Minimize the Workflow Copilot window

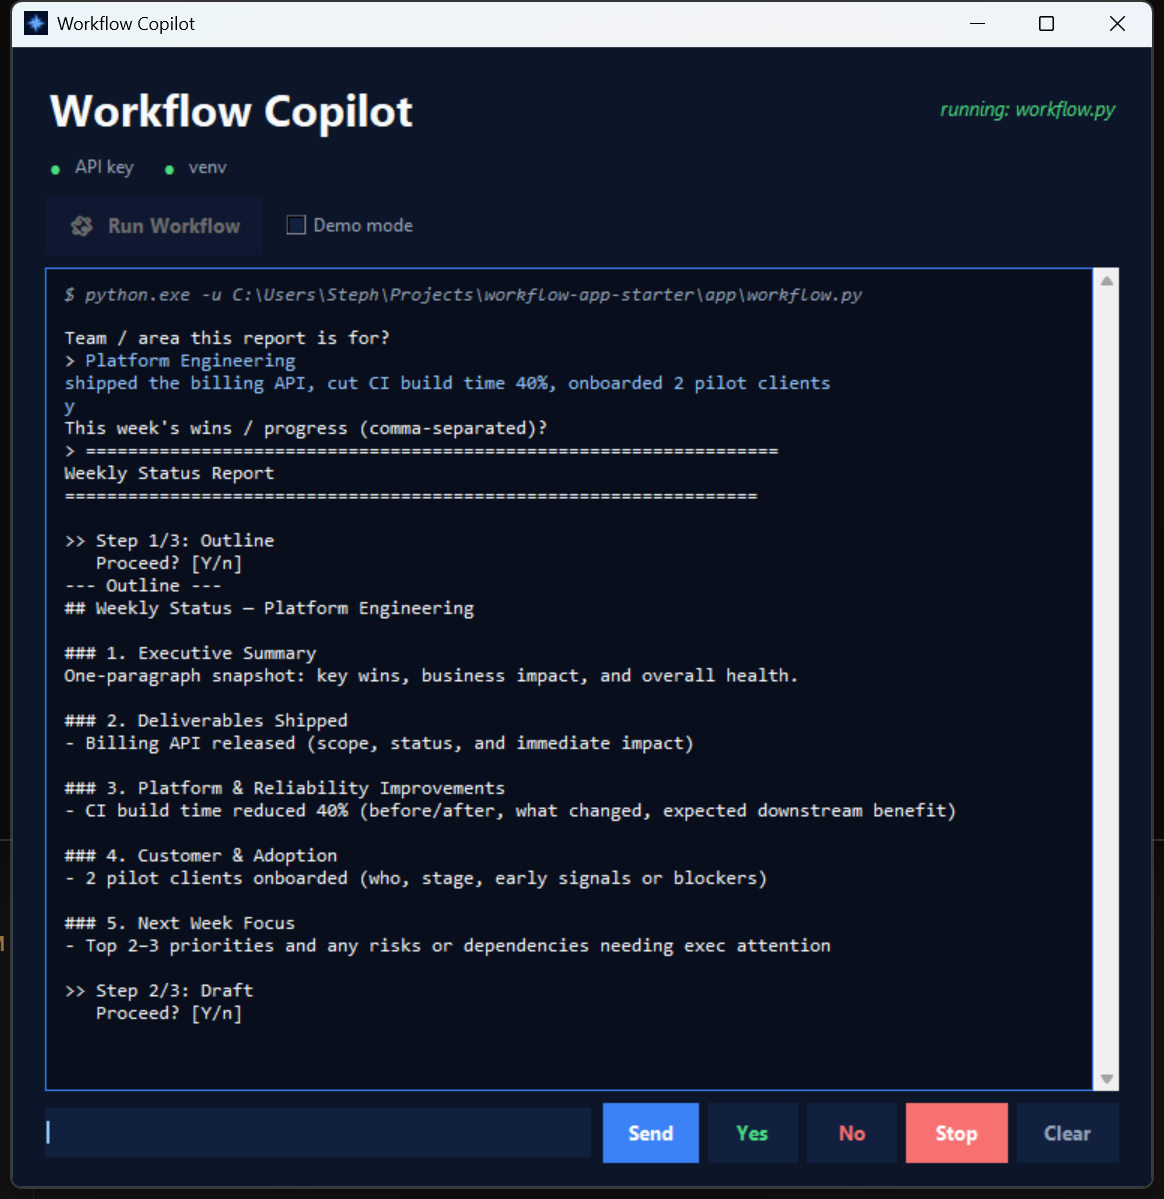977,23
